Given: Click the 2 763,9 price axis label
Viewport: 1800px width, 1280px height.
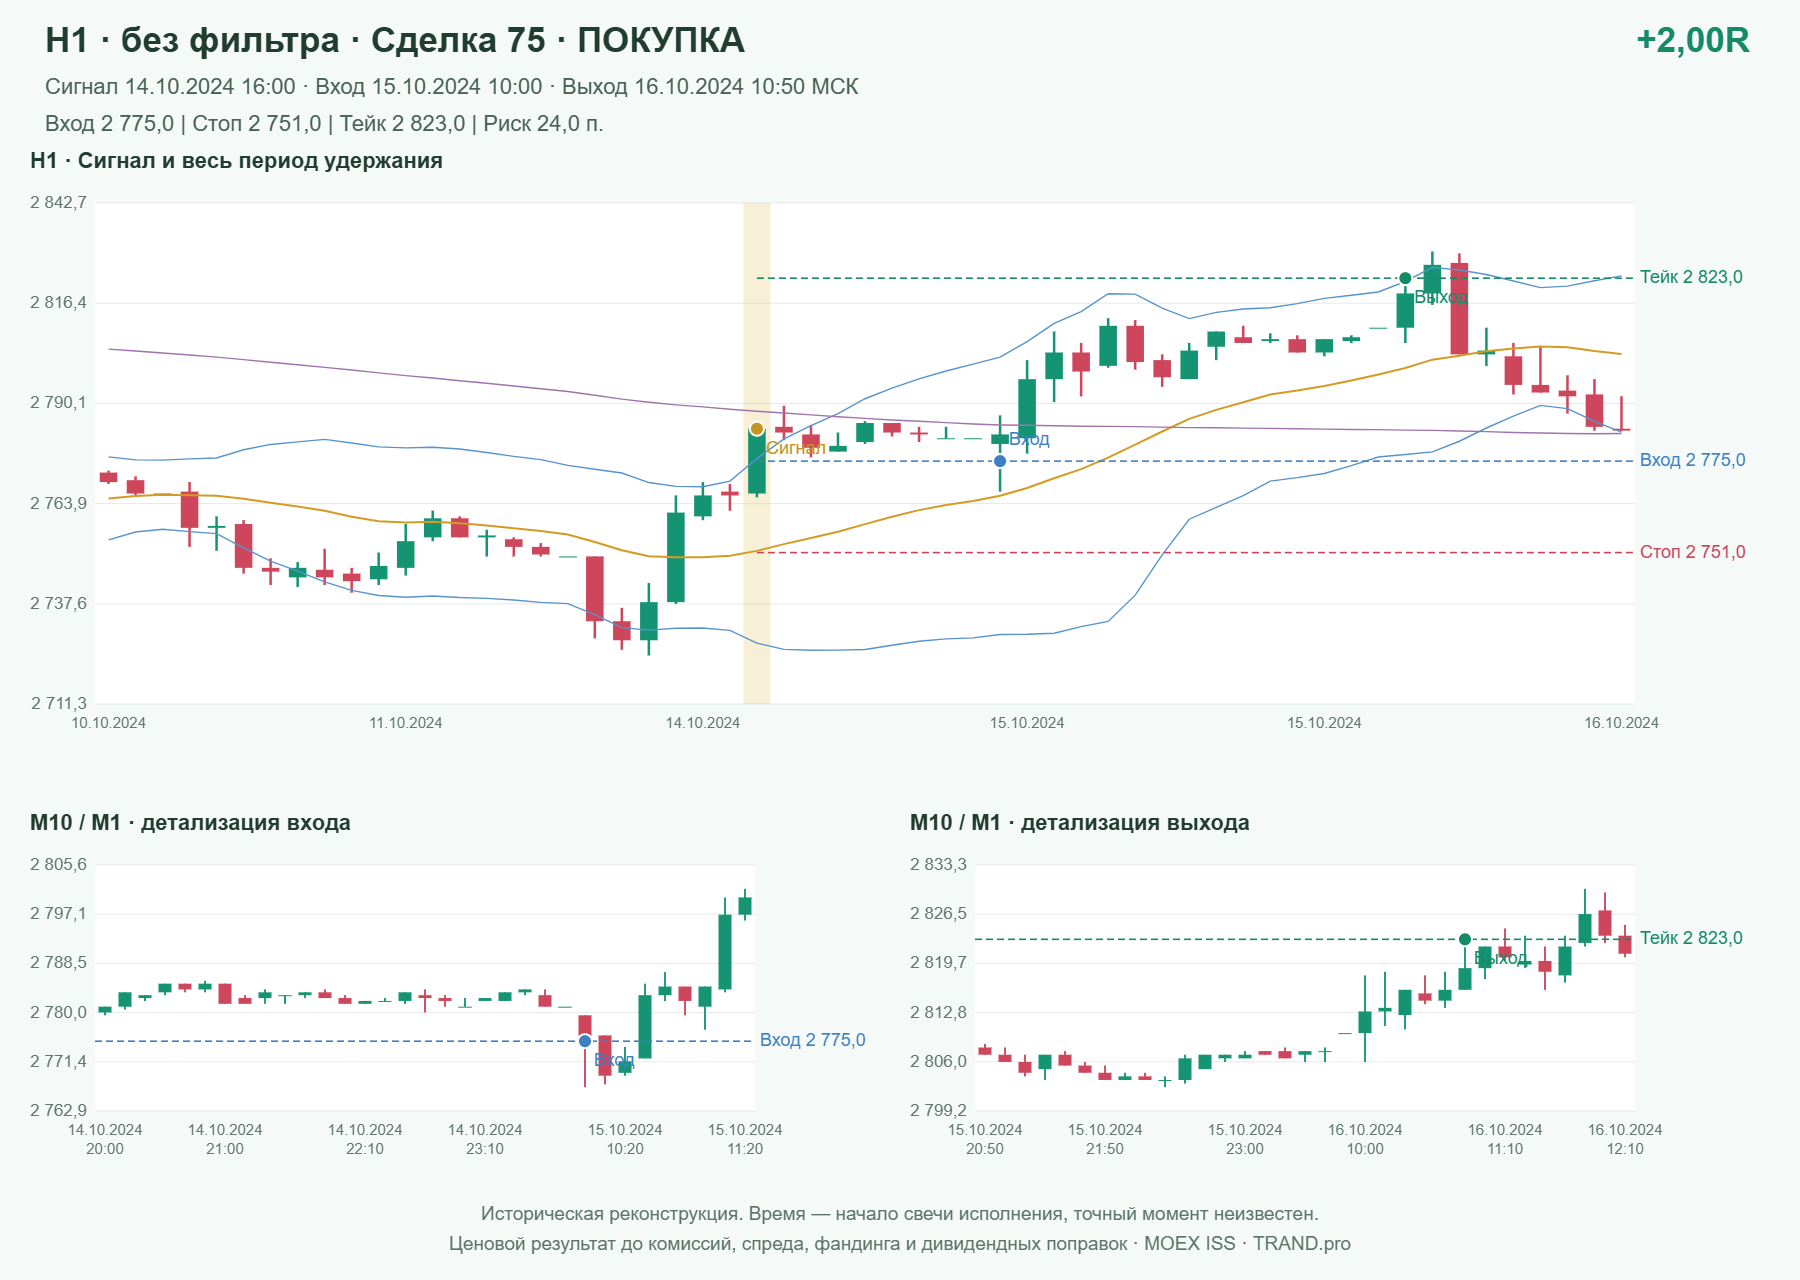Looking at the screenshot, I should 58,503.
